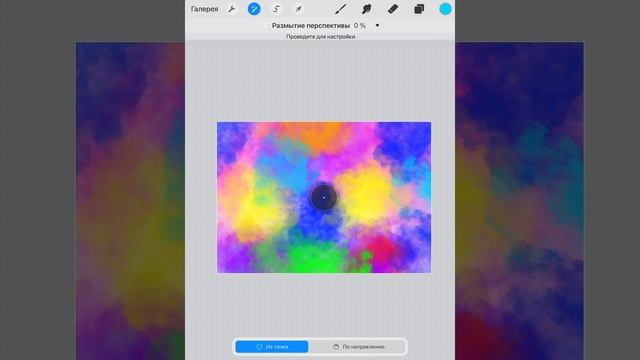
Task: Click the dark blur center point disc
Action: [x=324, y=198]
